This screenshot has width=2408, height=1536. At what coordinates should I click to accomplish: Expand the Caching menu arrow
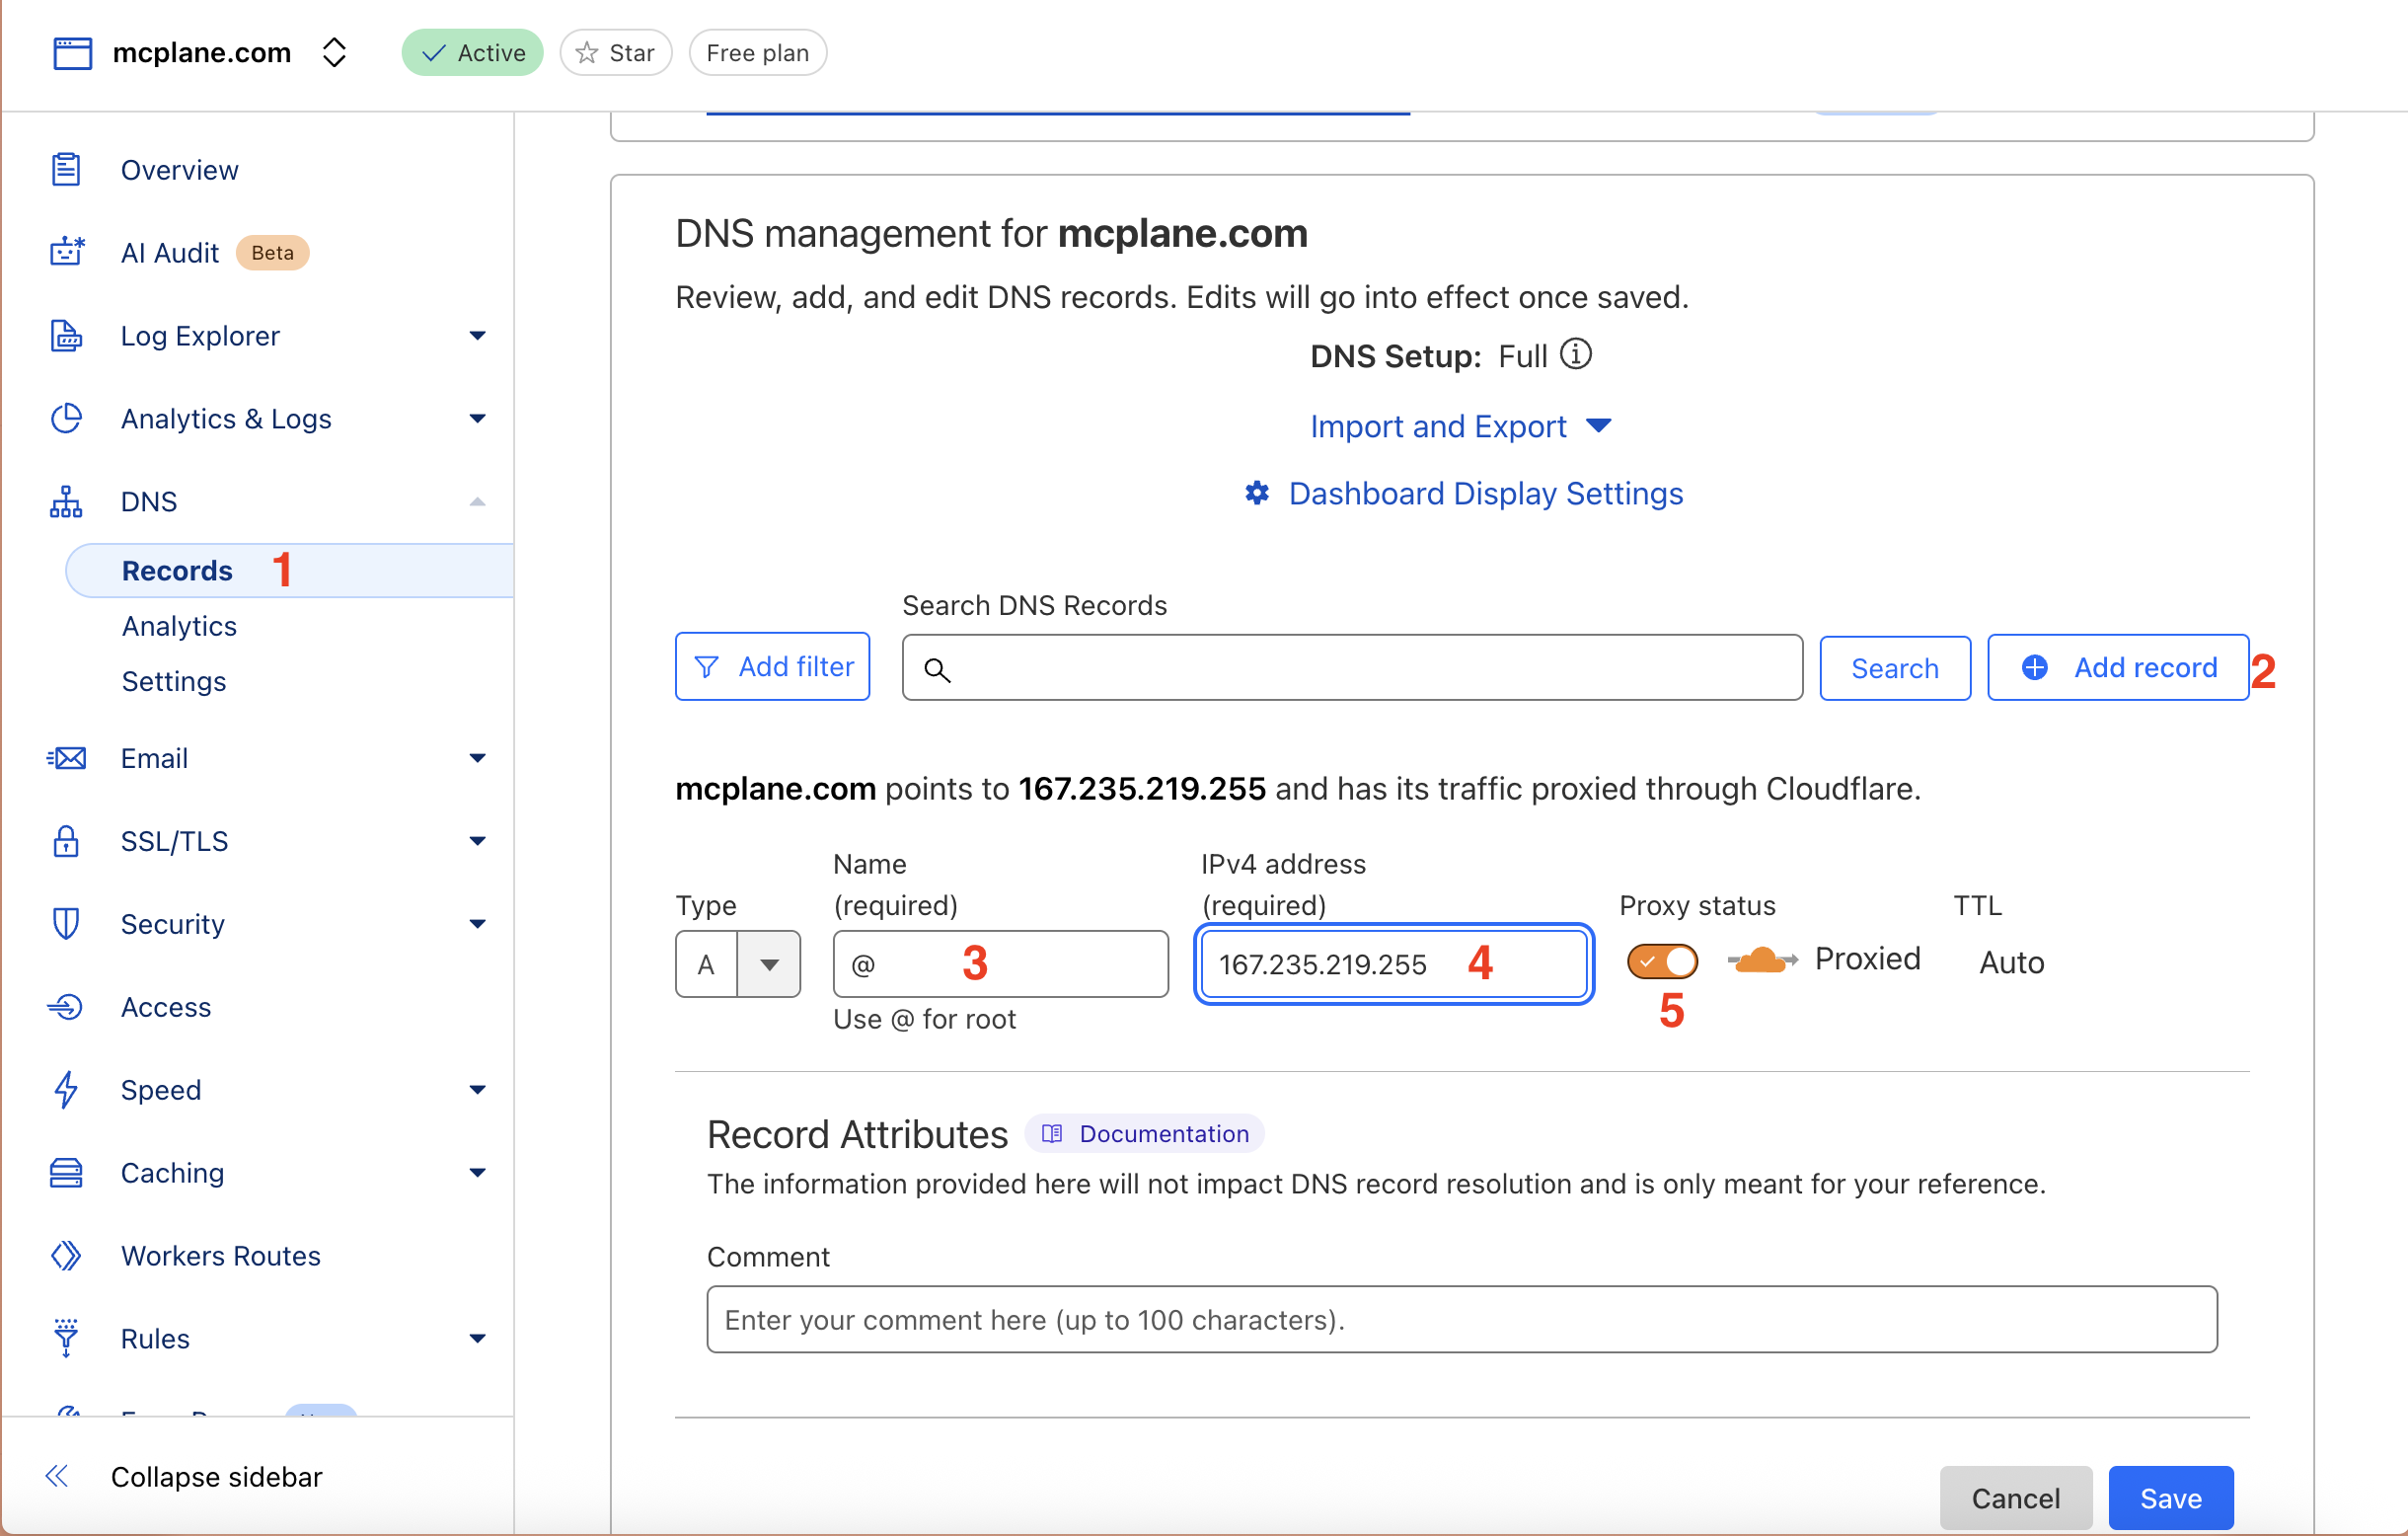[x=477, y=1173]
